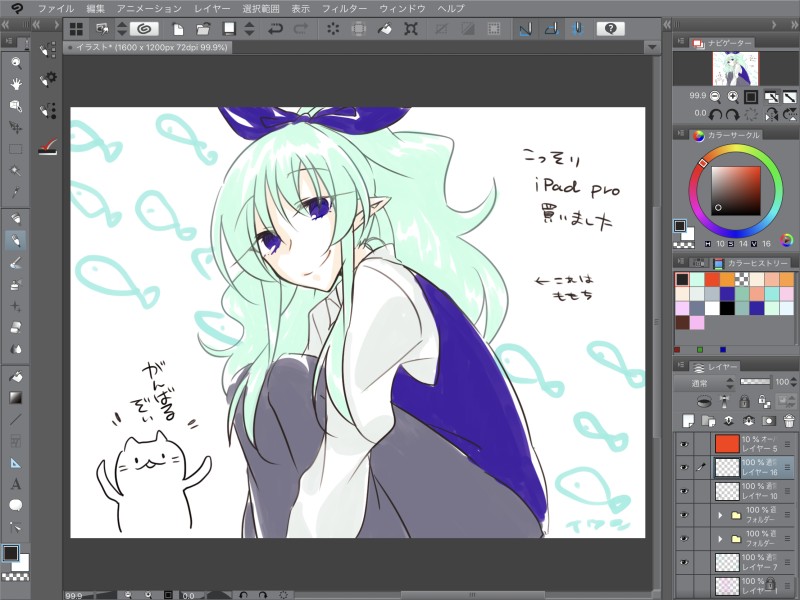This screenshot has width=800, height=600.
Task: Select the Hand move tool
Action: (16, 84)
